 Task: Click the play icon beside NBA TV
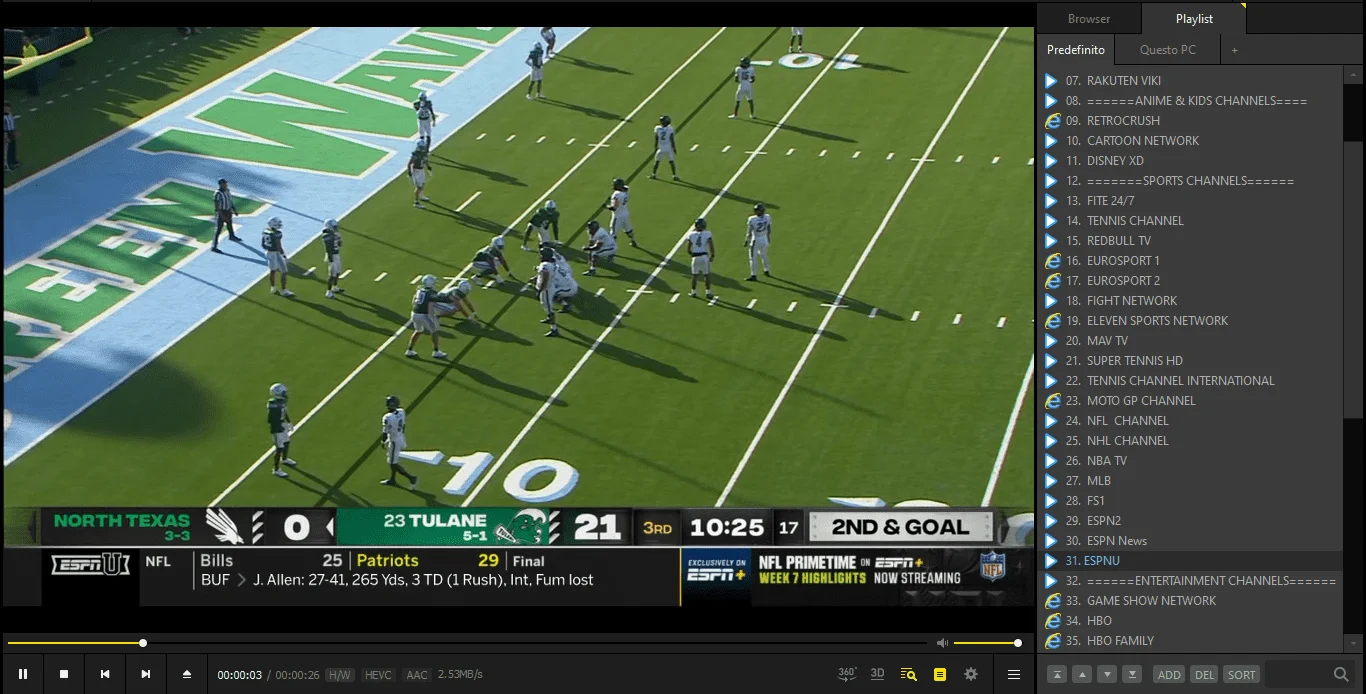point(1051,460)
